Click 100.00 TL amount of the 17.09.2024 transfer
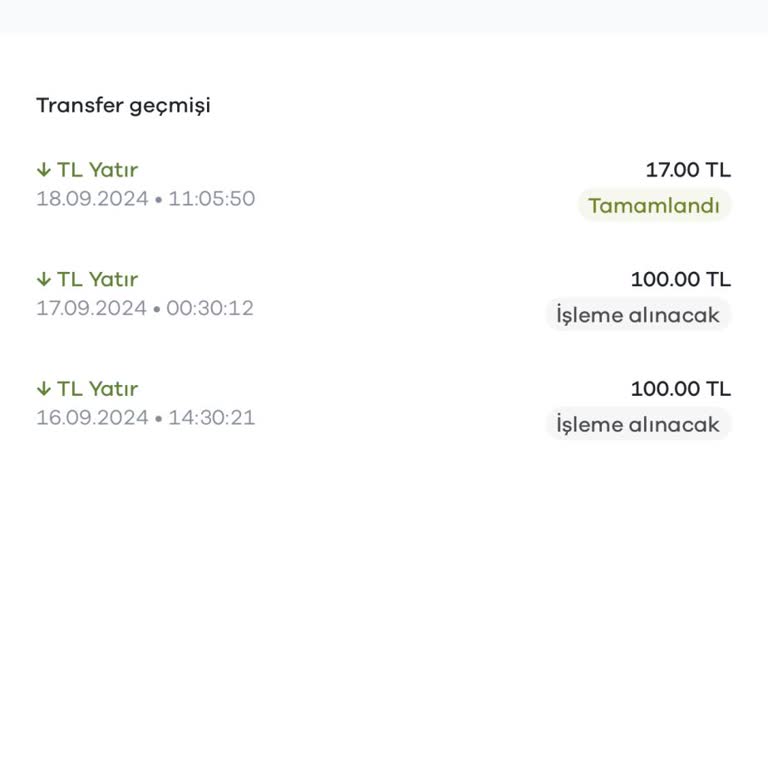The image size is (768, 768). 680,279
